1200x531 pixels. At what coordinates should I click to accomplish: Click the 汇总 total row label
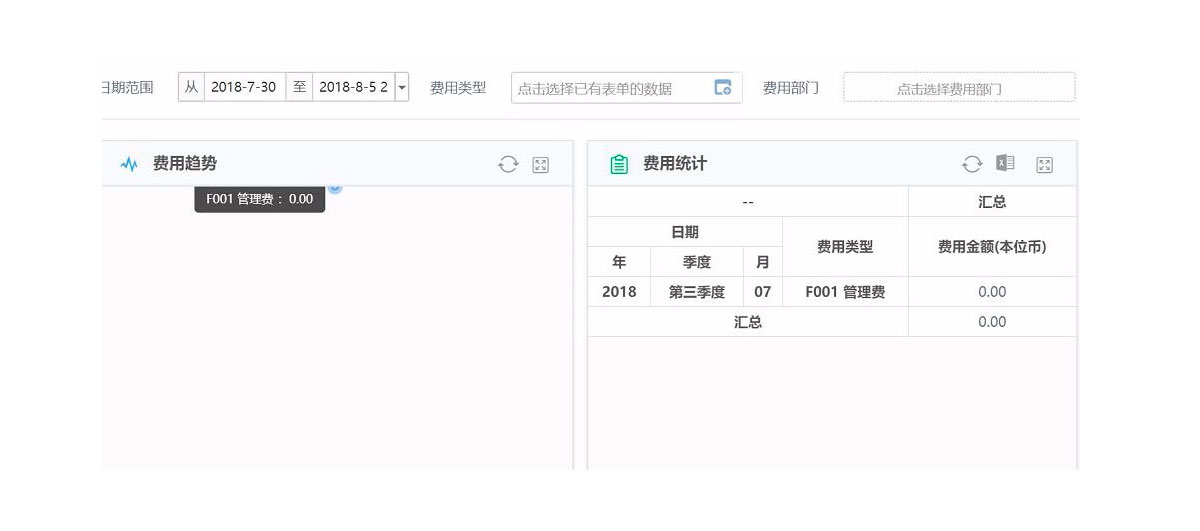click(x=748, y=322)
